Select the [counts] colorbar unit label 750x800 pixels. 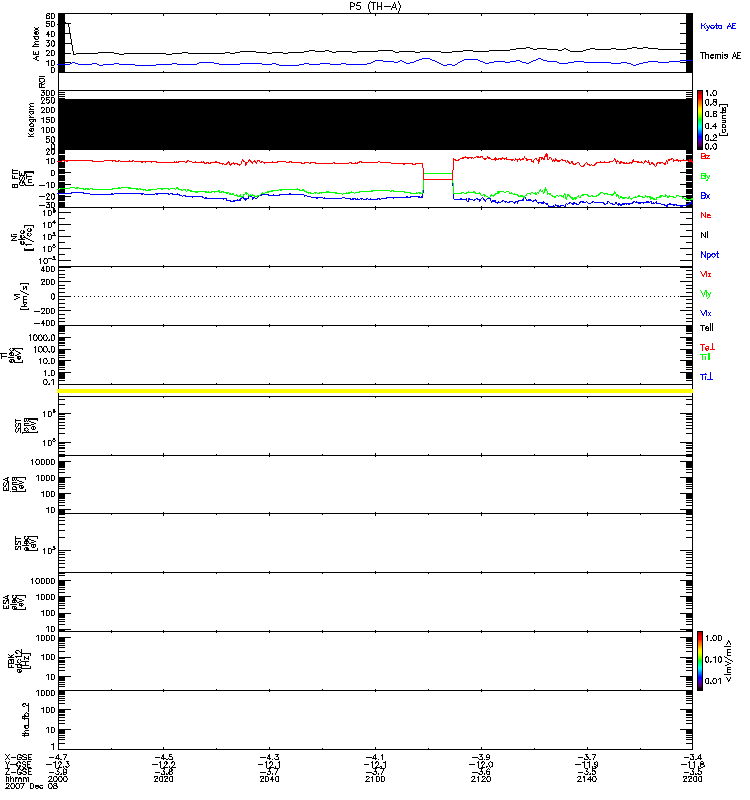(723, 120)
